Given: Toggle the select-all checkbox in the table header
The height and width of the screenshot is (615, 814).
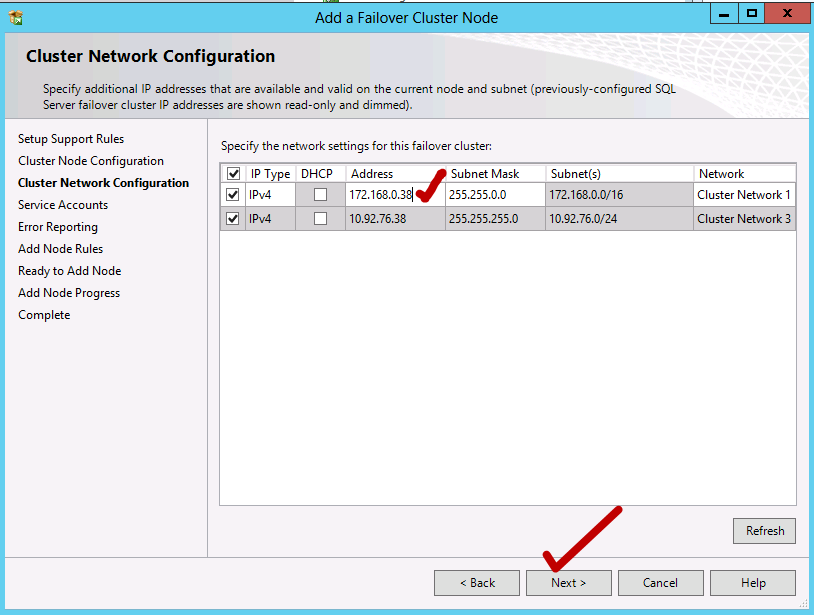Looking at the screenshot, I should (234, 173).
